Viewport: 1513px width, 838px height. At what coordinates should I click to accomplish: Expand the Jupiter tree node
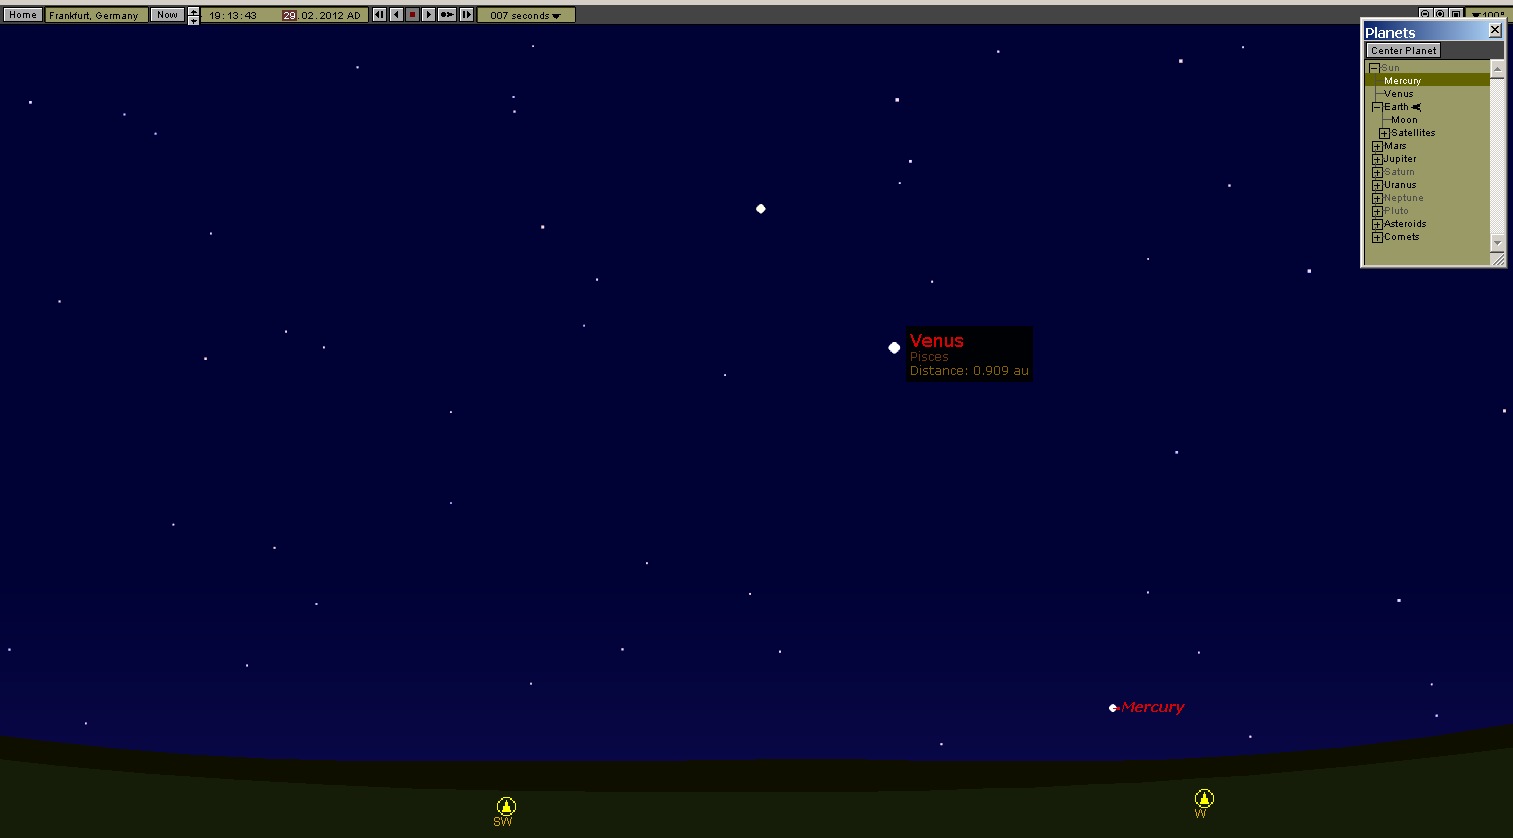click(x=1377, y=159)
